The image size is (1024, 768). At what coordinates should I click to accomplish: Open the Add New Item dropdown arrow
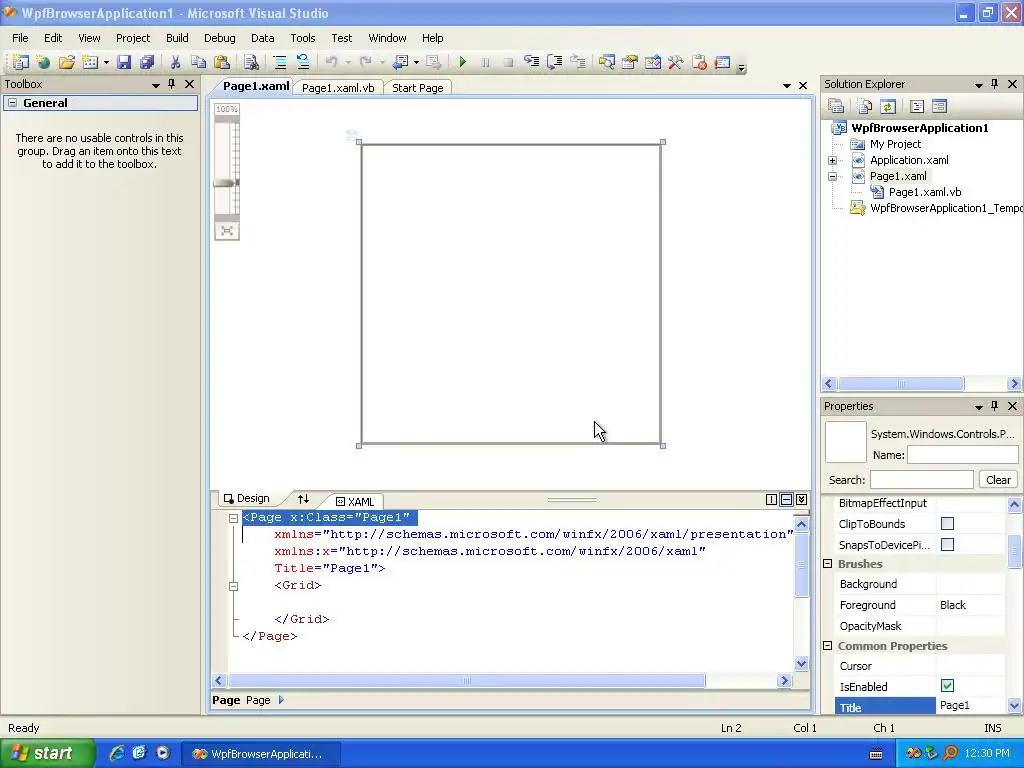tap(106, 63)
